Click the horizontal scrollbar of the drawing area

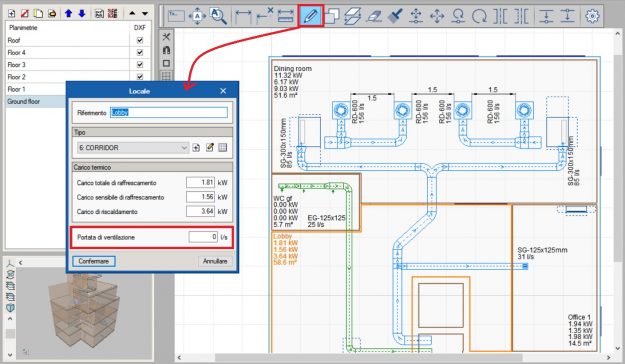(369, 358)
